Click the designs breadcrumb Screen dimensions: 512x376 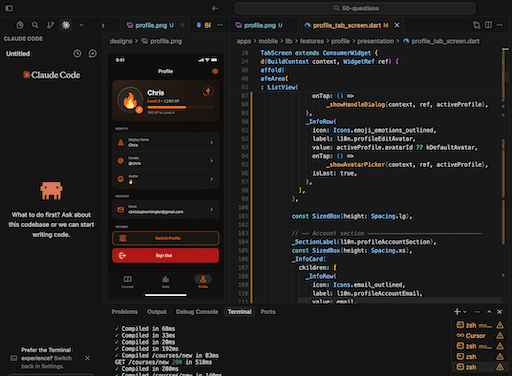point(121,41)
